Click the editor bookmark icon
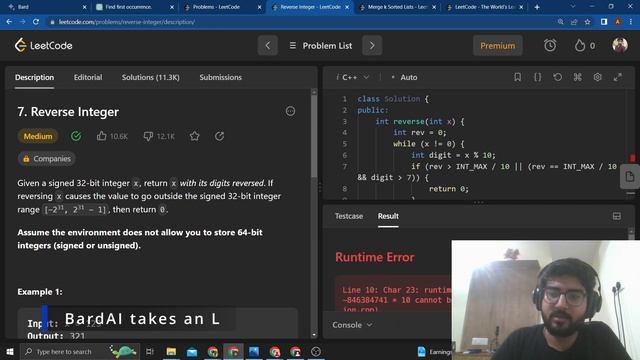This screenshot has height=360, width=640. [x=518, y=77]
